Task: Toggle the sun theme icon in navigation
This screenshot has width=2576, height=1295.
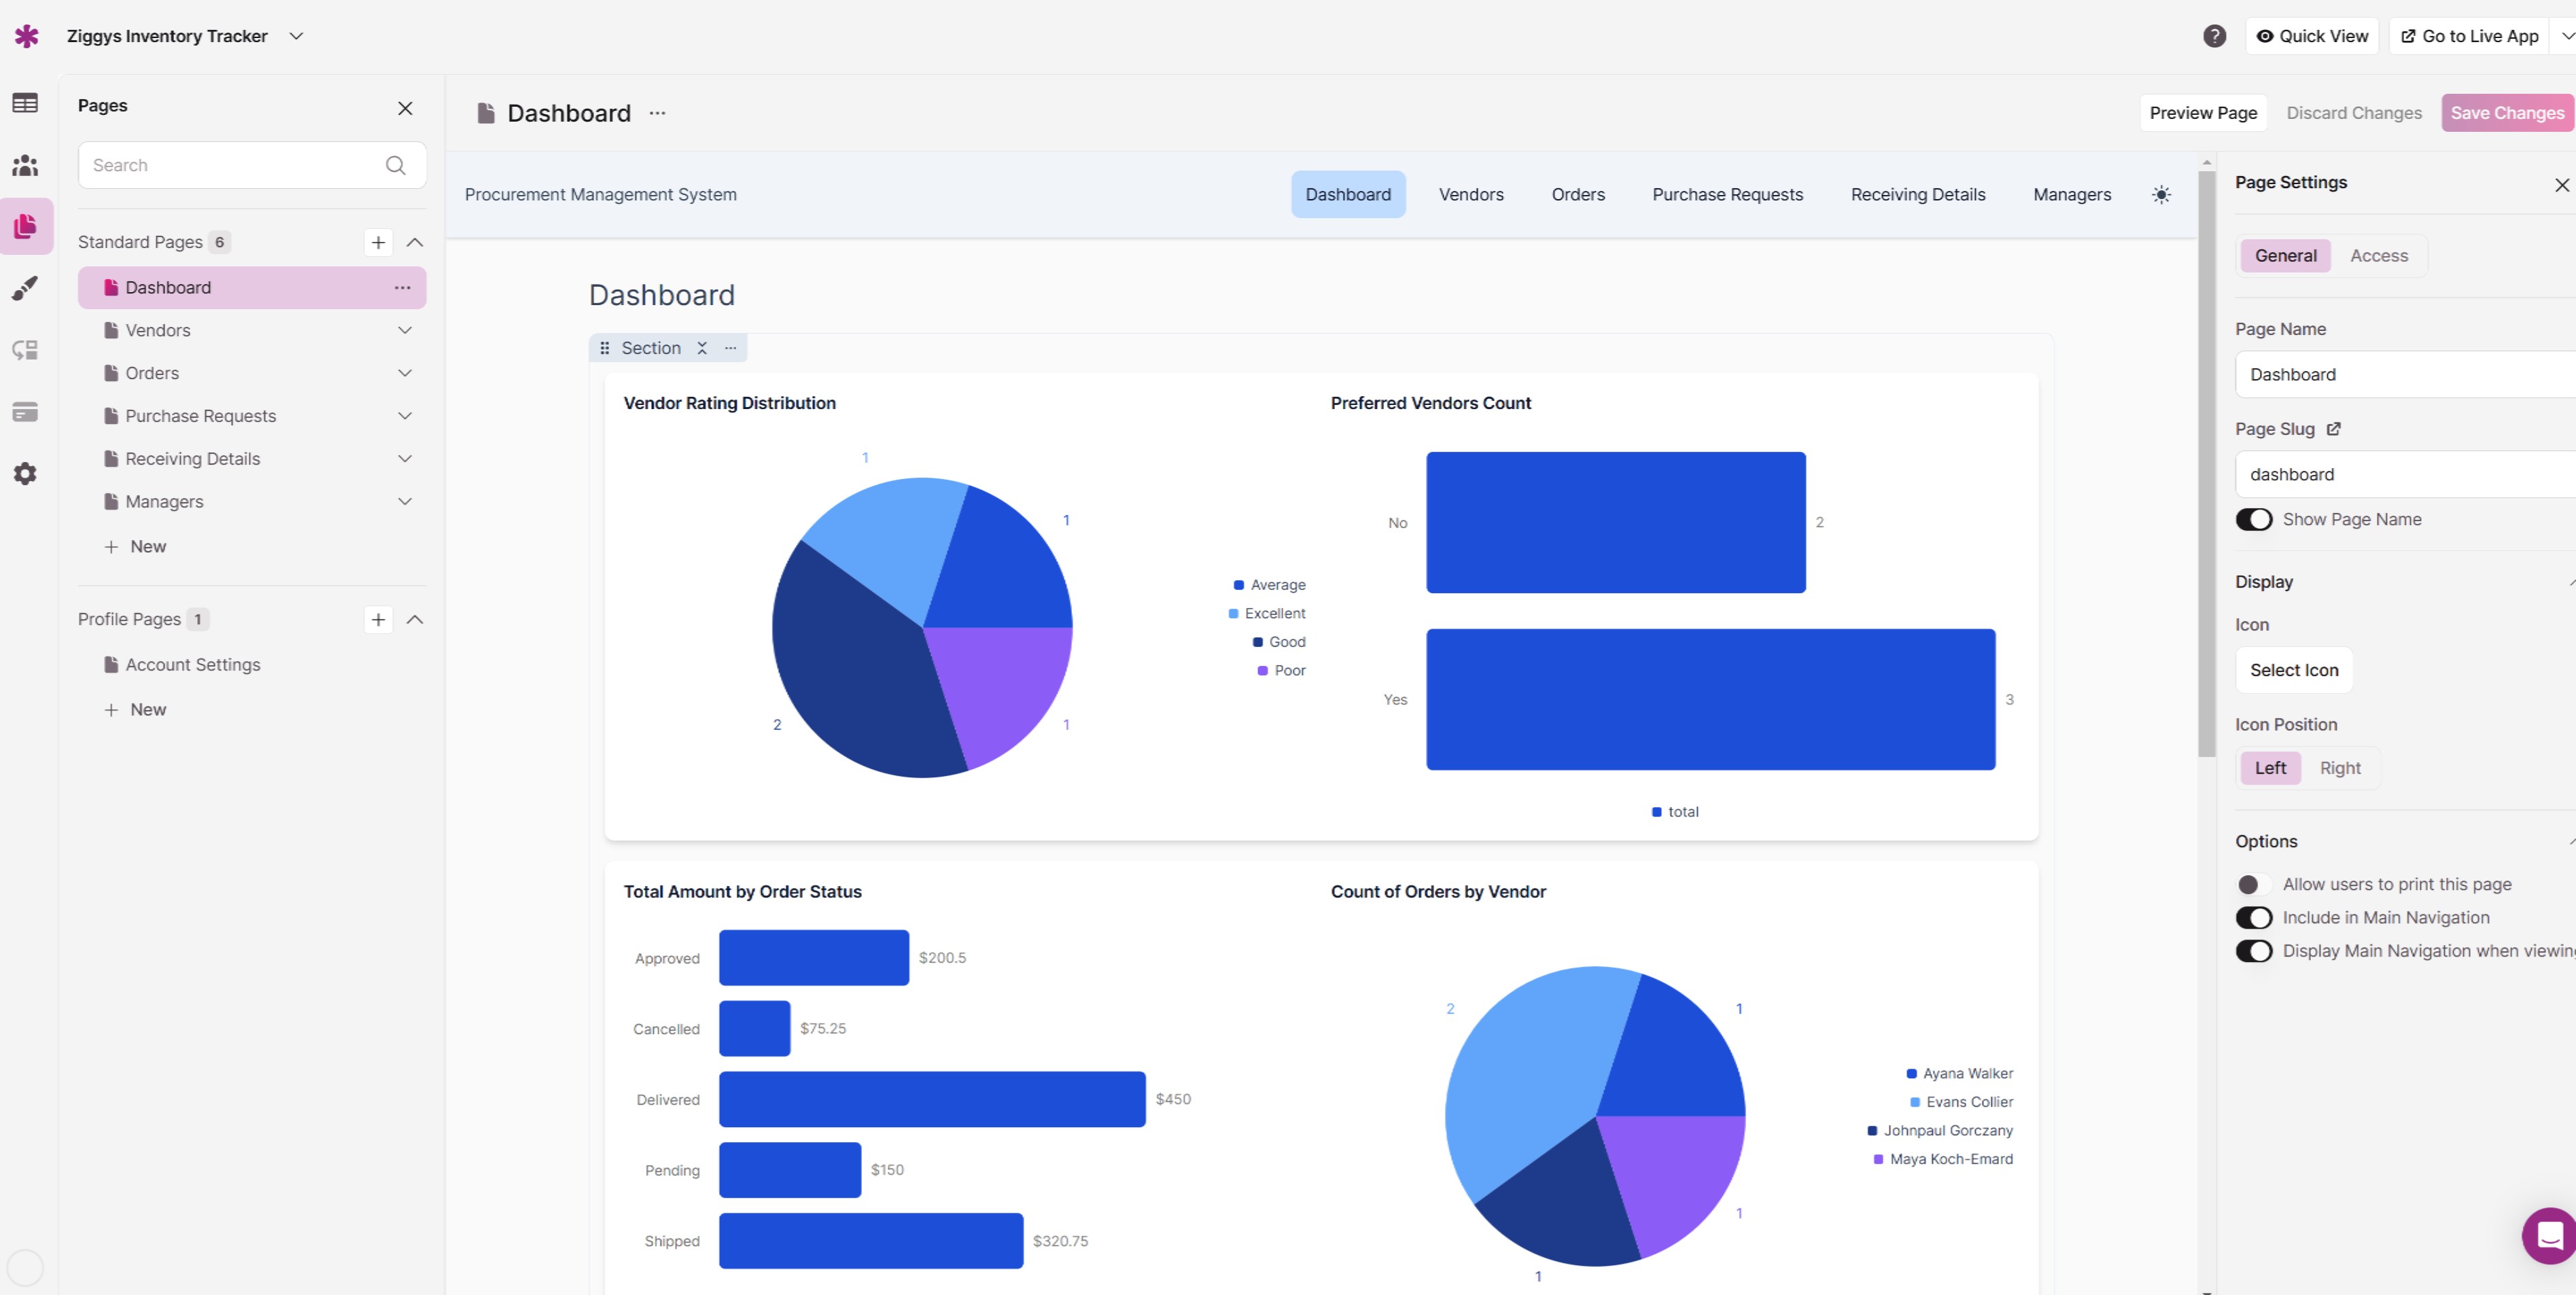Action: point(2161,195)
